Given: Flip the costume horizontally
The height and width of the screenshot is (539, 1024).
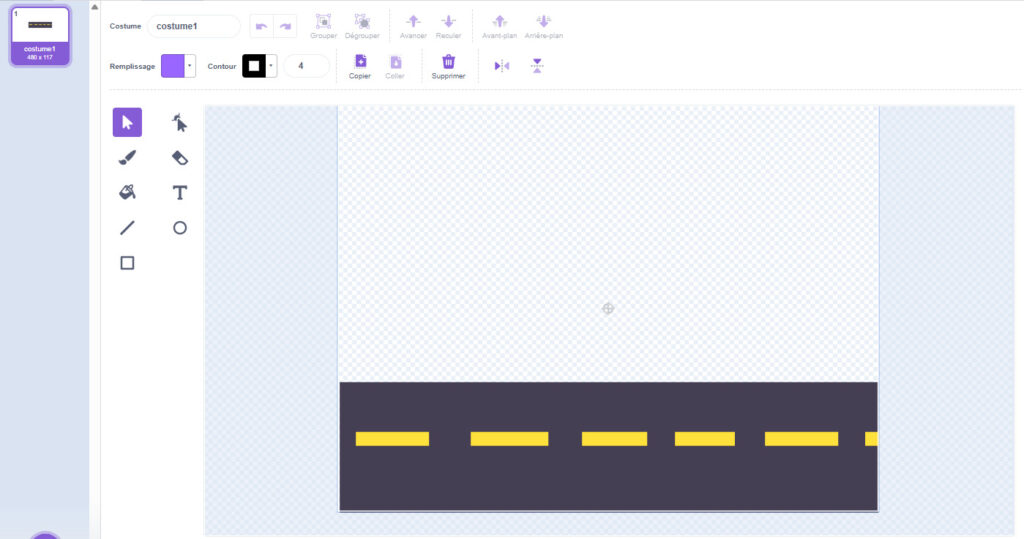Looking at the screenshot, I should pyautogui.click(x=502, y=66).
